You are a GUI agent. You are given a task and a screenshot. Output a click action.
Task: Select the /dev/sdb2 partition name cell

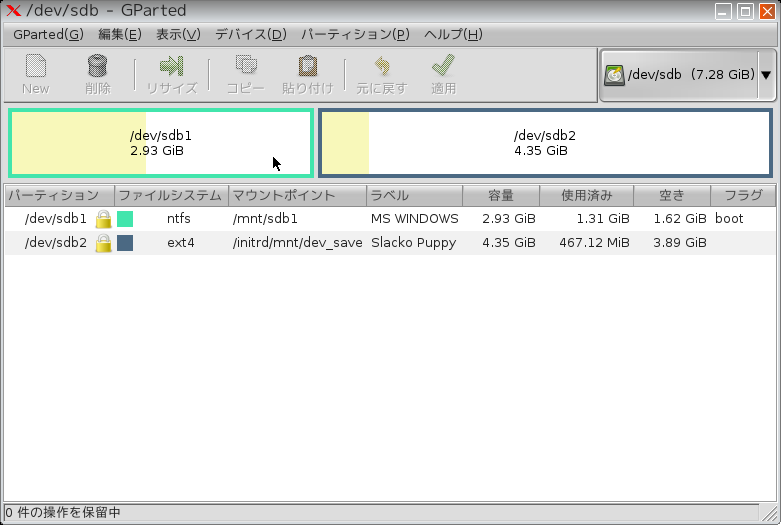click(56, 243)
